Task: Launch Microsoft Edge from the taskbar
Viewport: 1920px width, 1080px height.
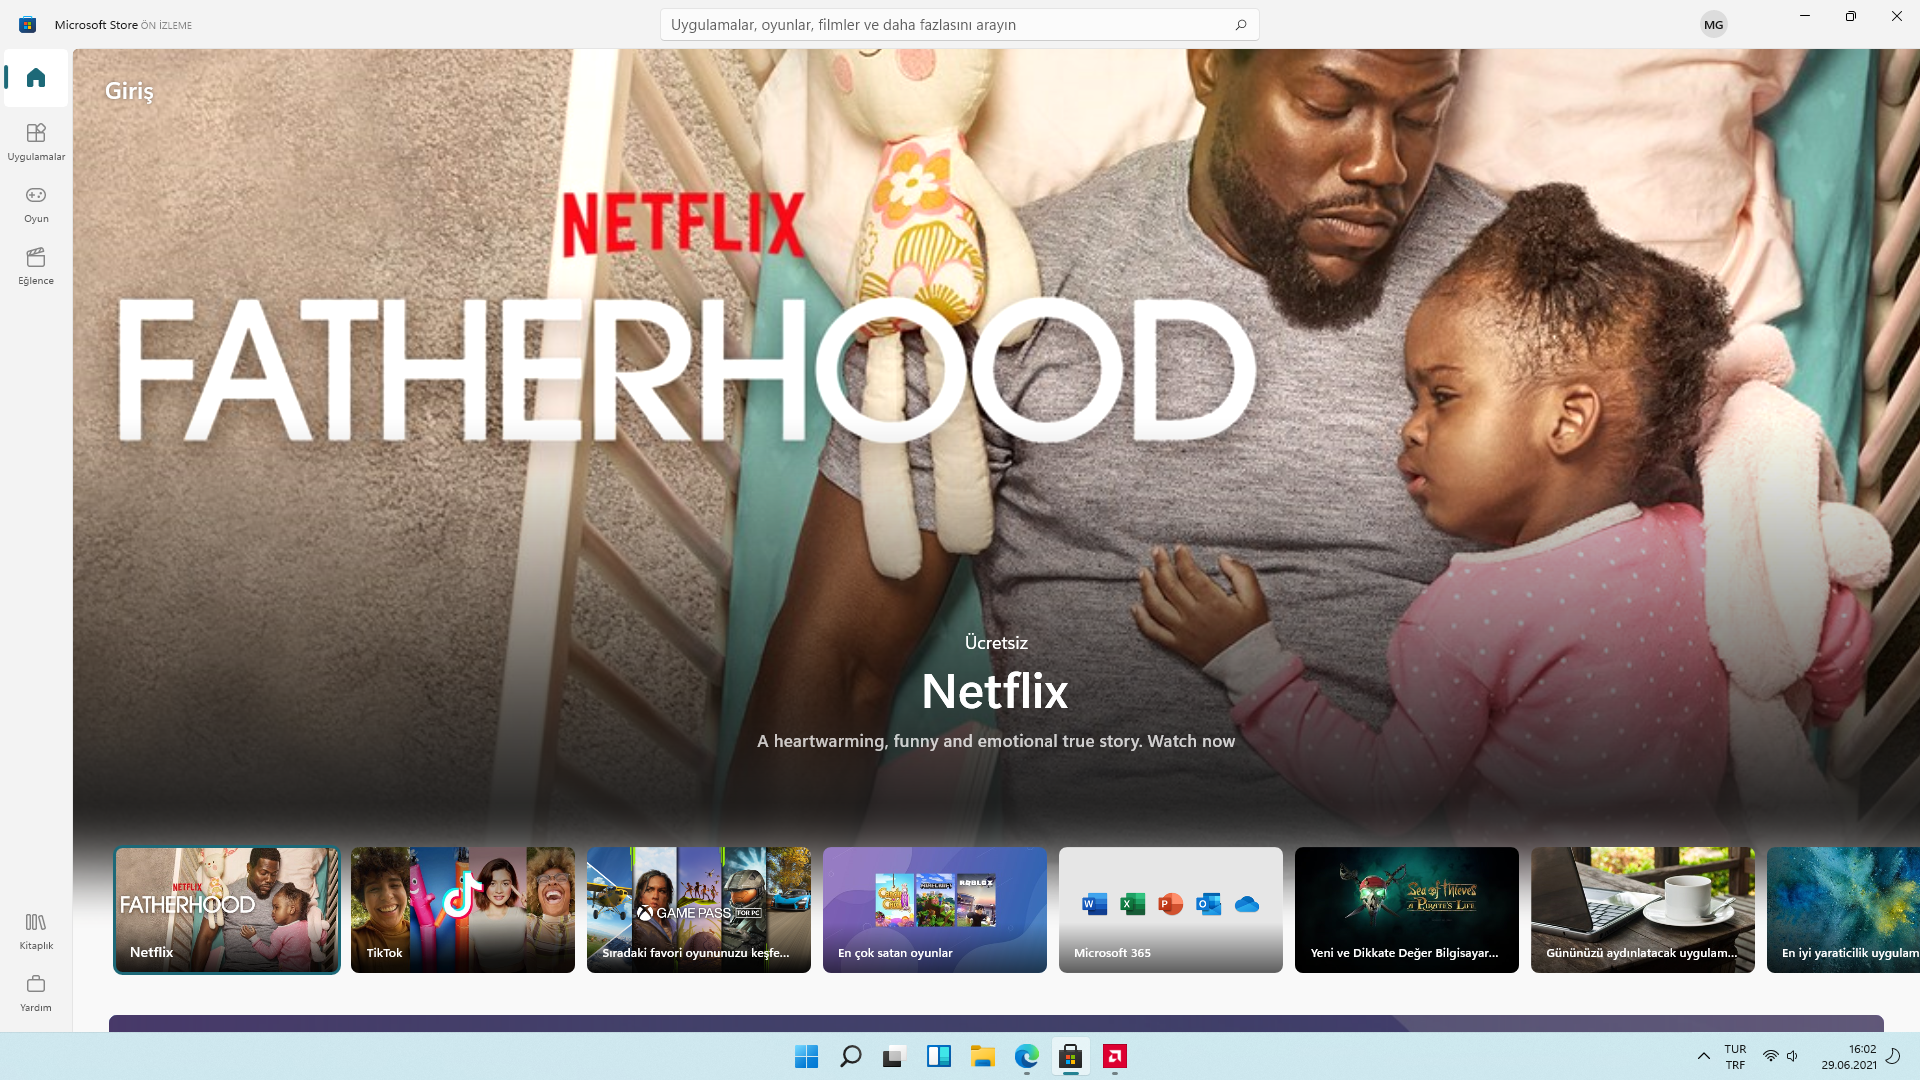Action: pos(1026,1056)
